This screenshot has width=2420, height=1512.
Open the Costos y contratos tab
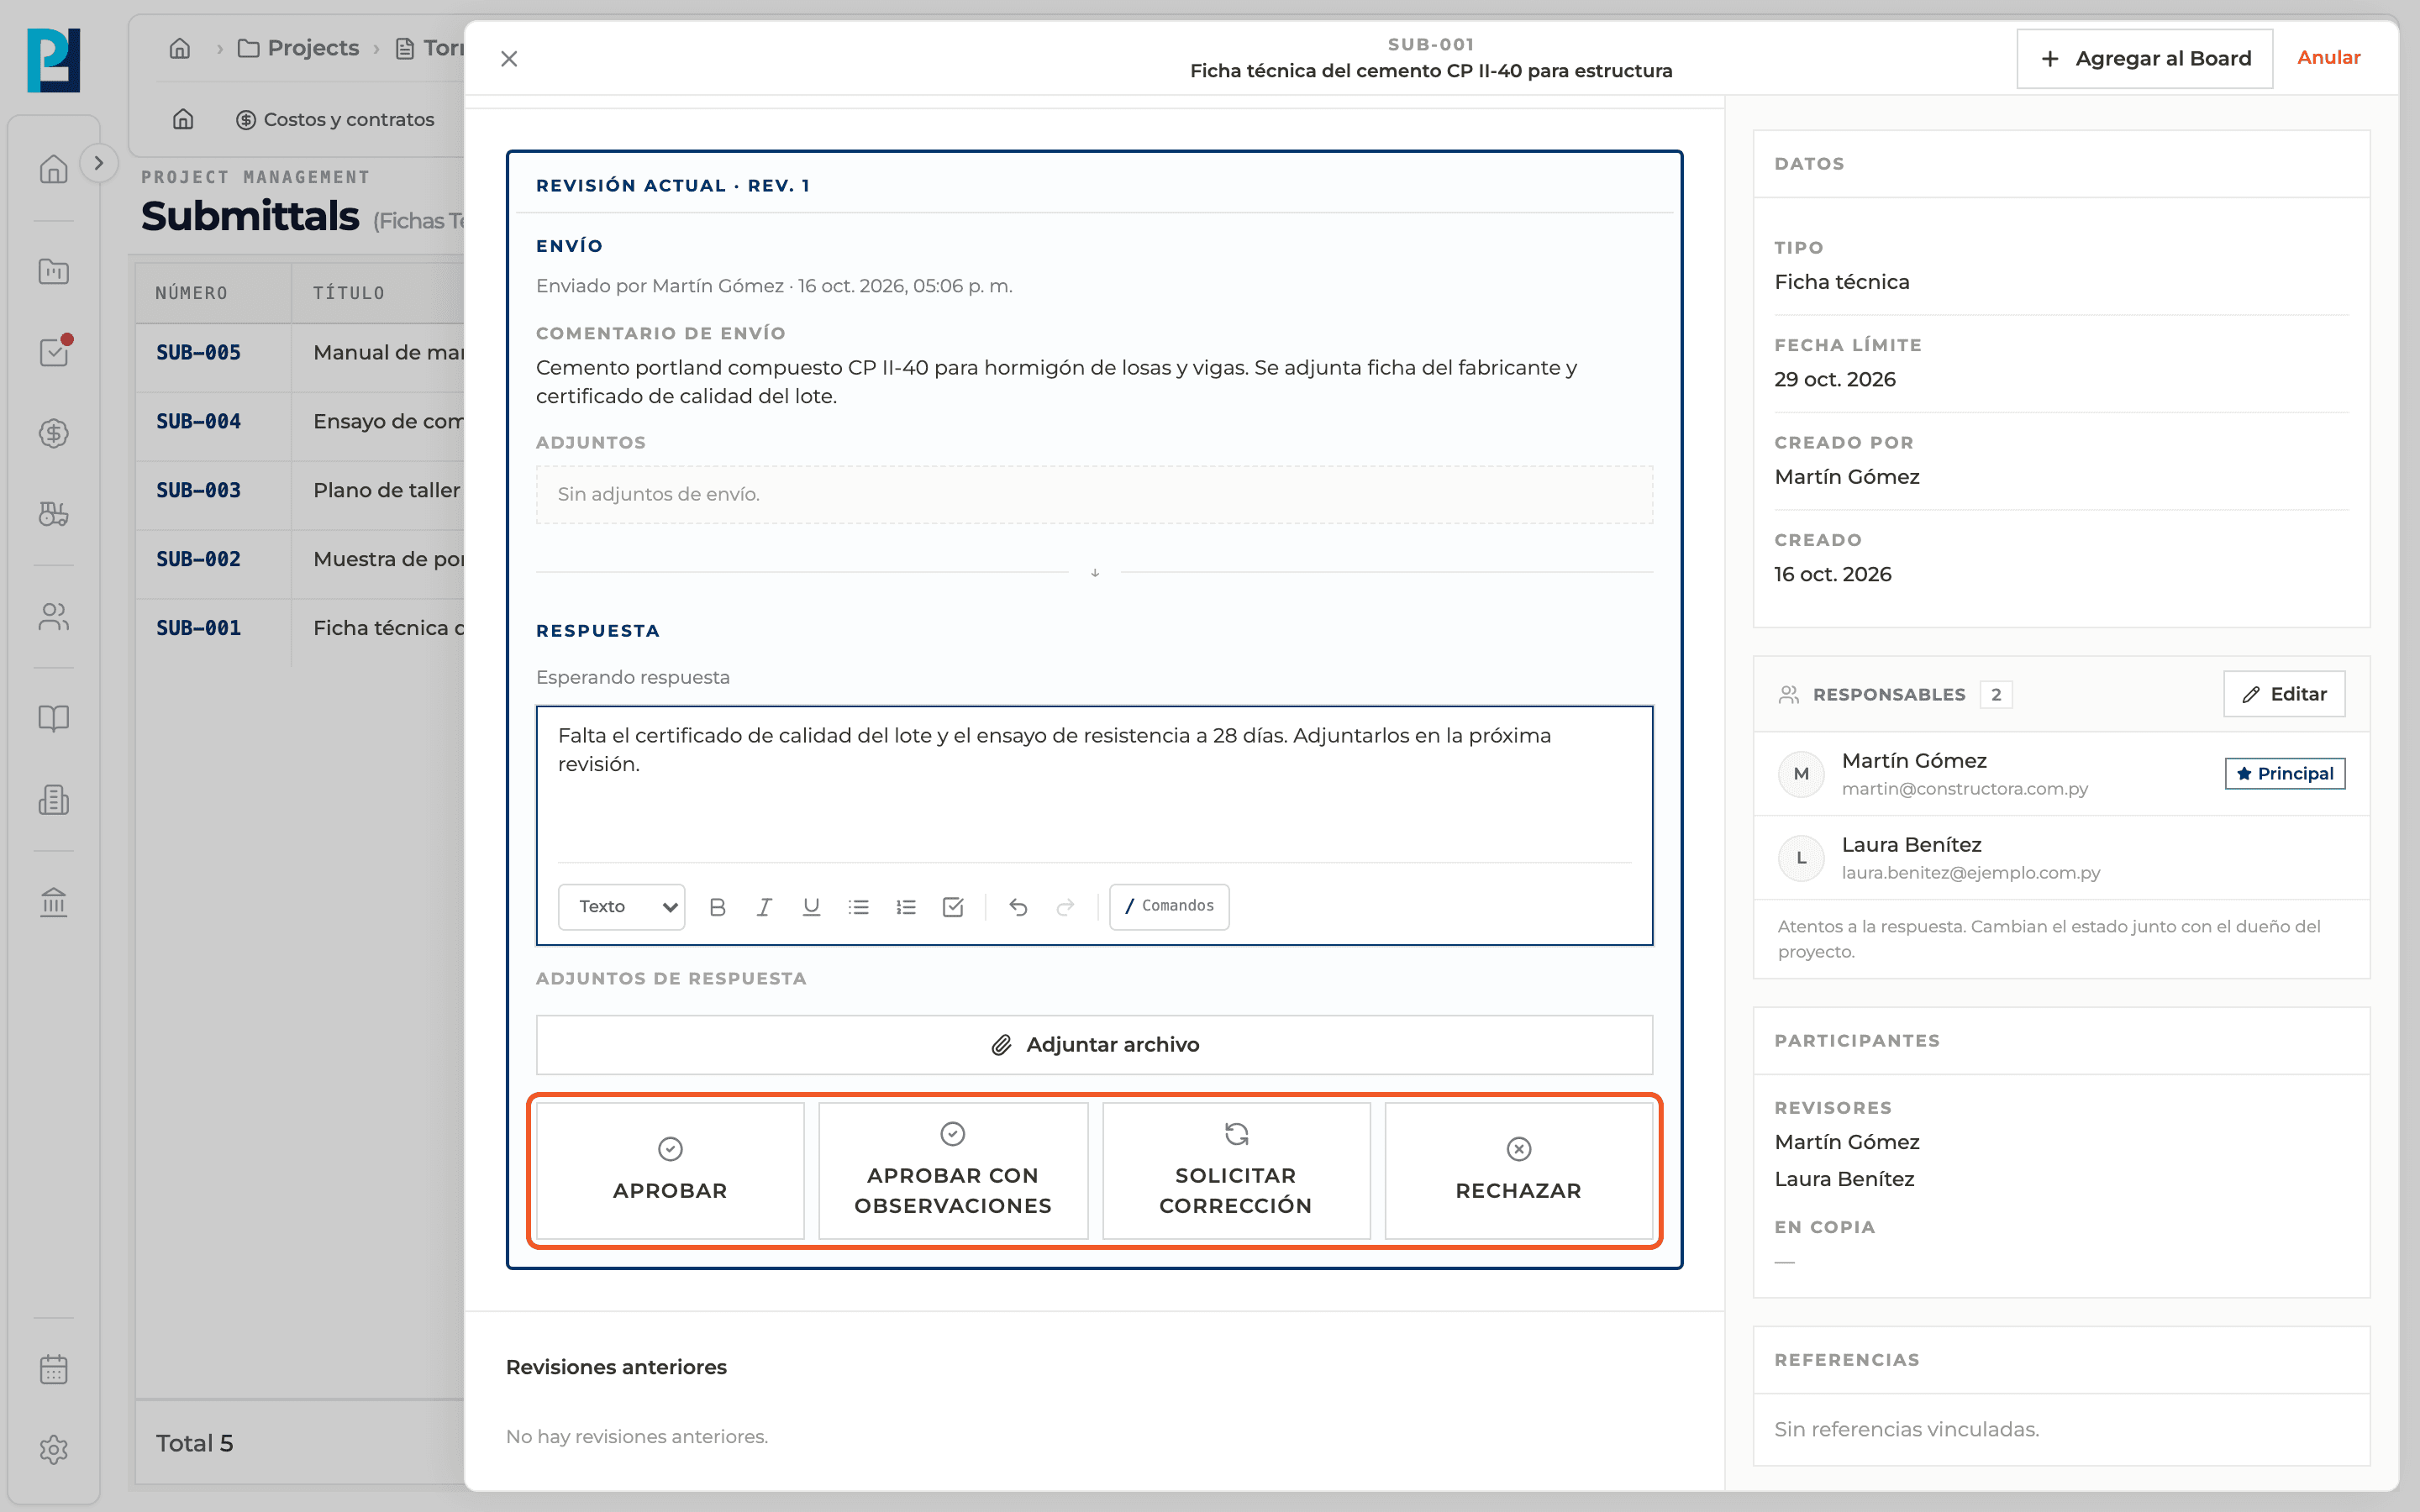click(x=335, y=119)
